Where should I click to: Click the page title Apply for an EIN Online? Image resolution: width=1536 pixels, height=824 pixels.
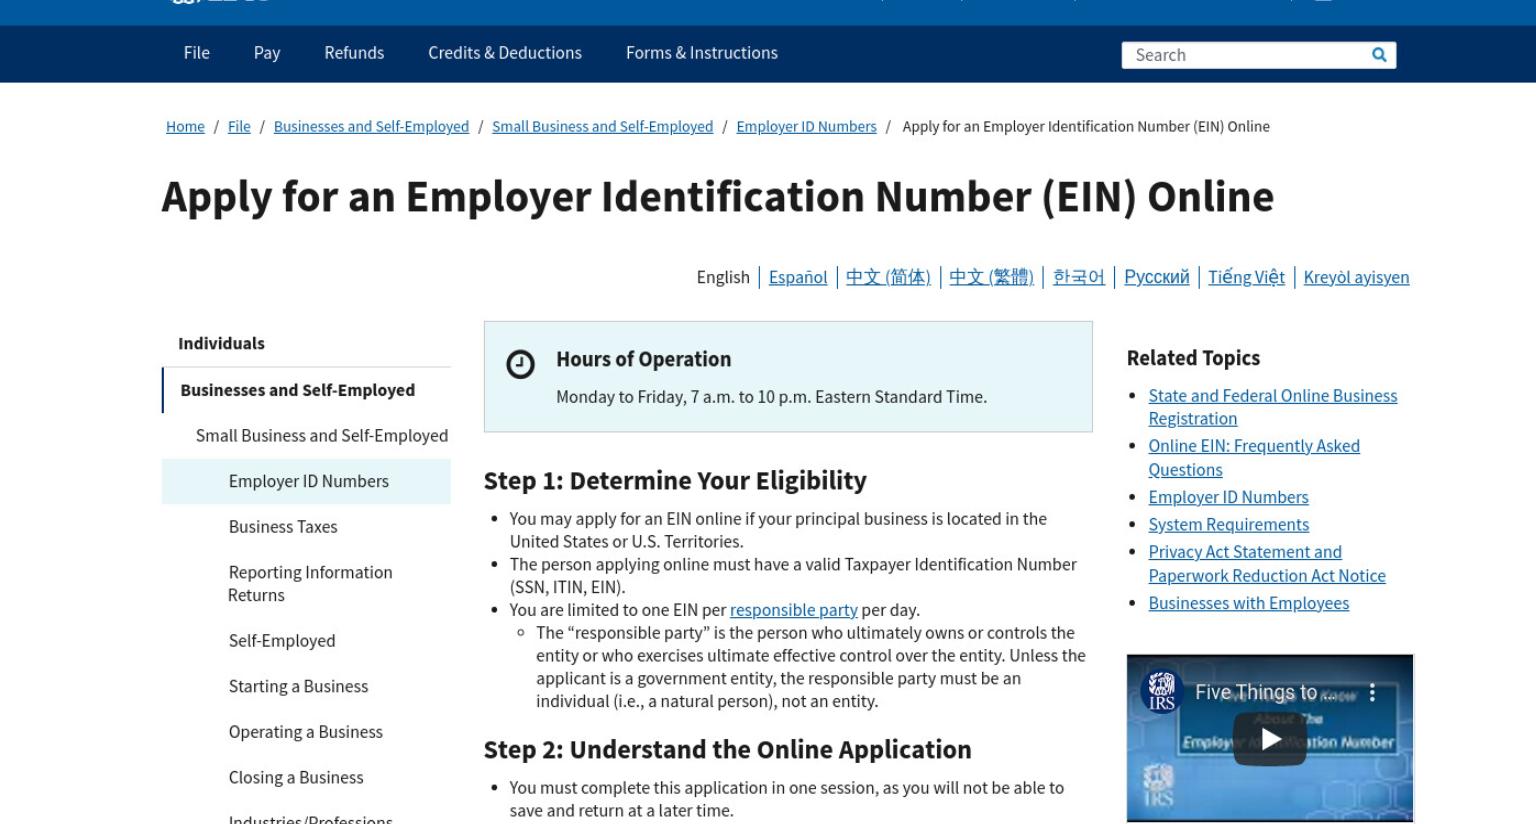coord(717,197)
